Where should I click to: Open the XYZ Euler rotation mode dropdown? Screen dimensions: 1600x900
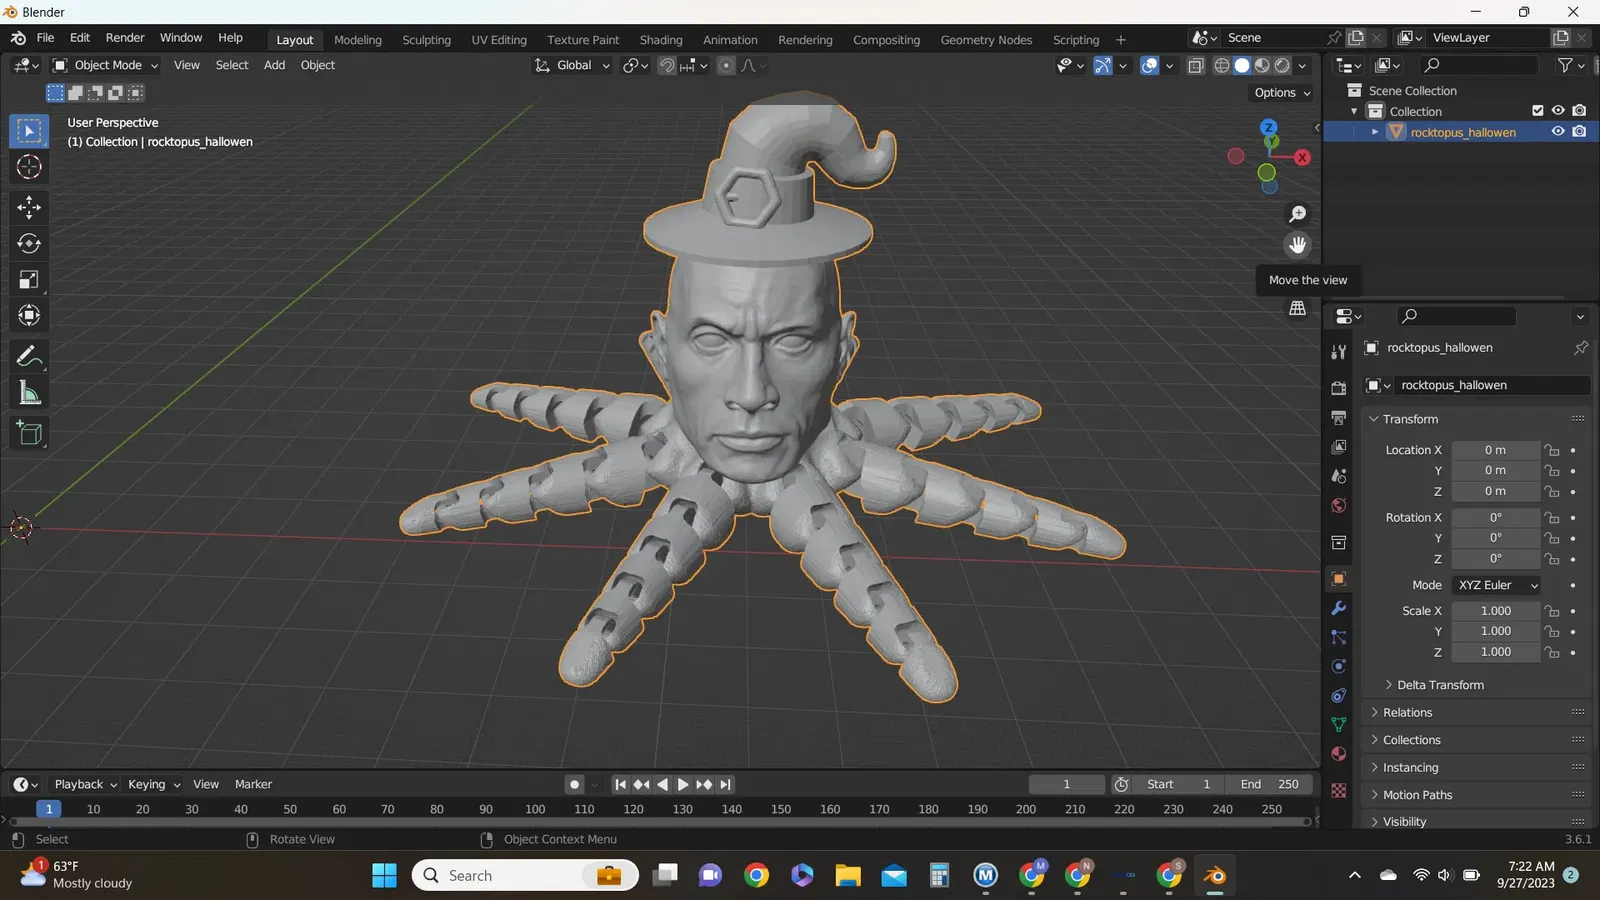(1497, 585)
